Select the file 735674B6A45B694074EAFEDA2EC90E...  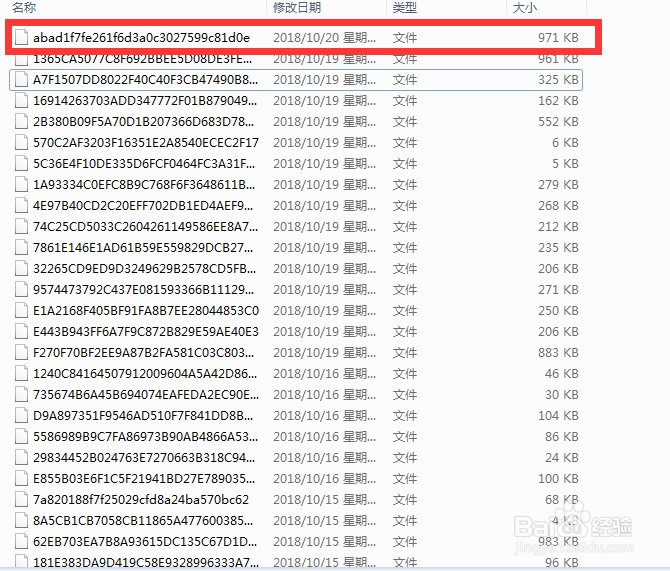(x=146, y=394)
